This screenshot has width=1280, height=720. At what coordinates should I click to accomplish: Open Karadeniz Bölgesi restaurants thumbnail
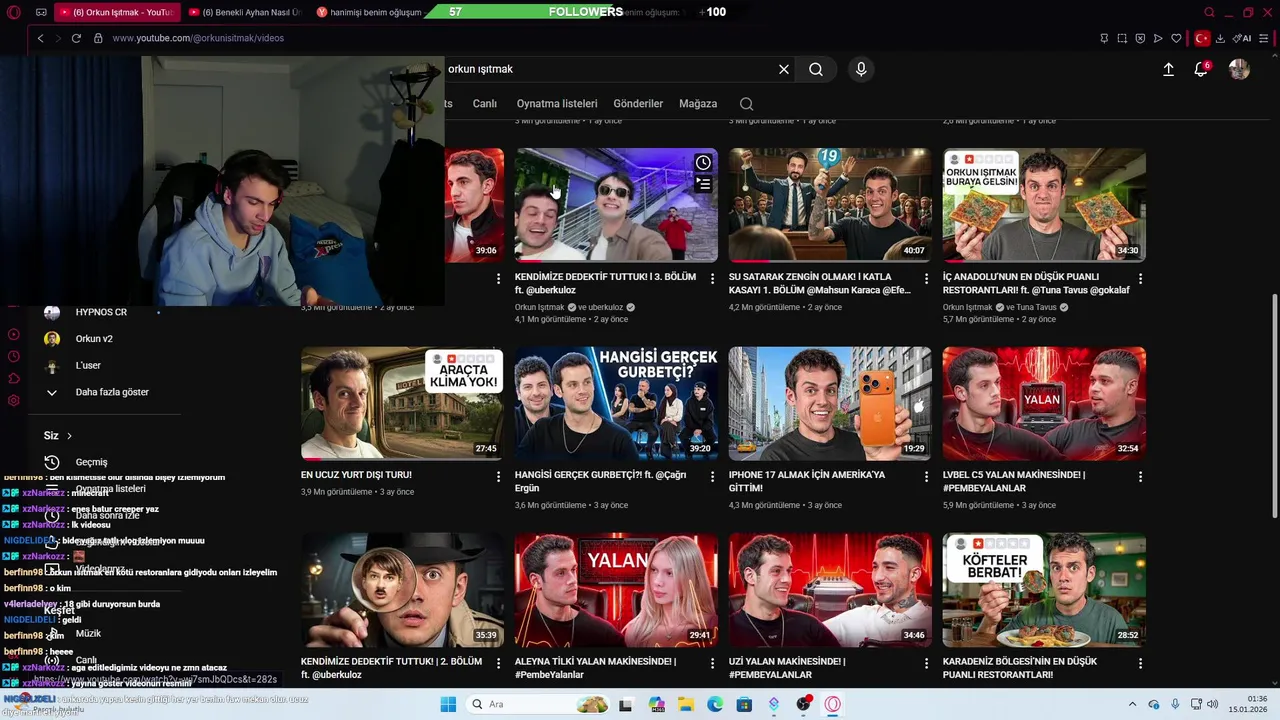click(x=1044, y=590)
